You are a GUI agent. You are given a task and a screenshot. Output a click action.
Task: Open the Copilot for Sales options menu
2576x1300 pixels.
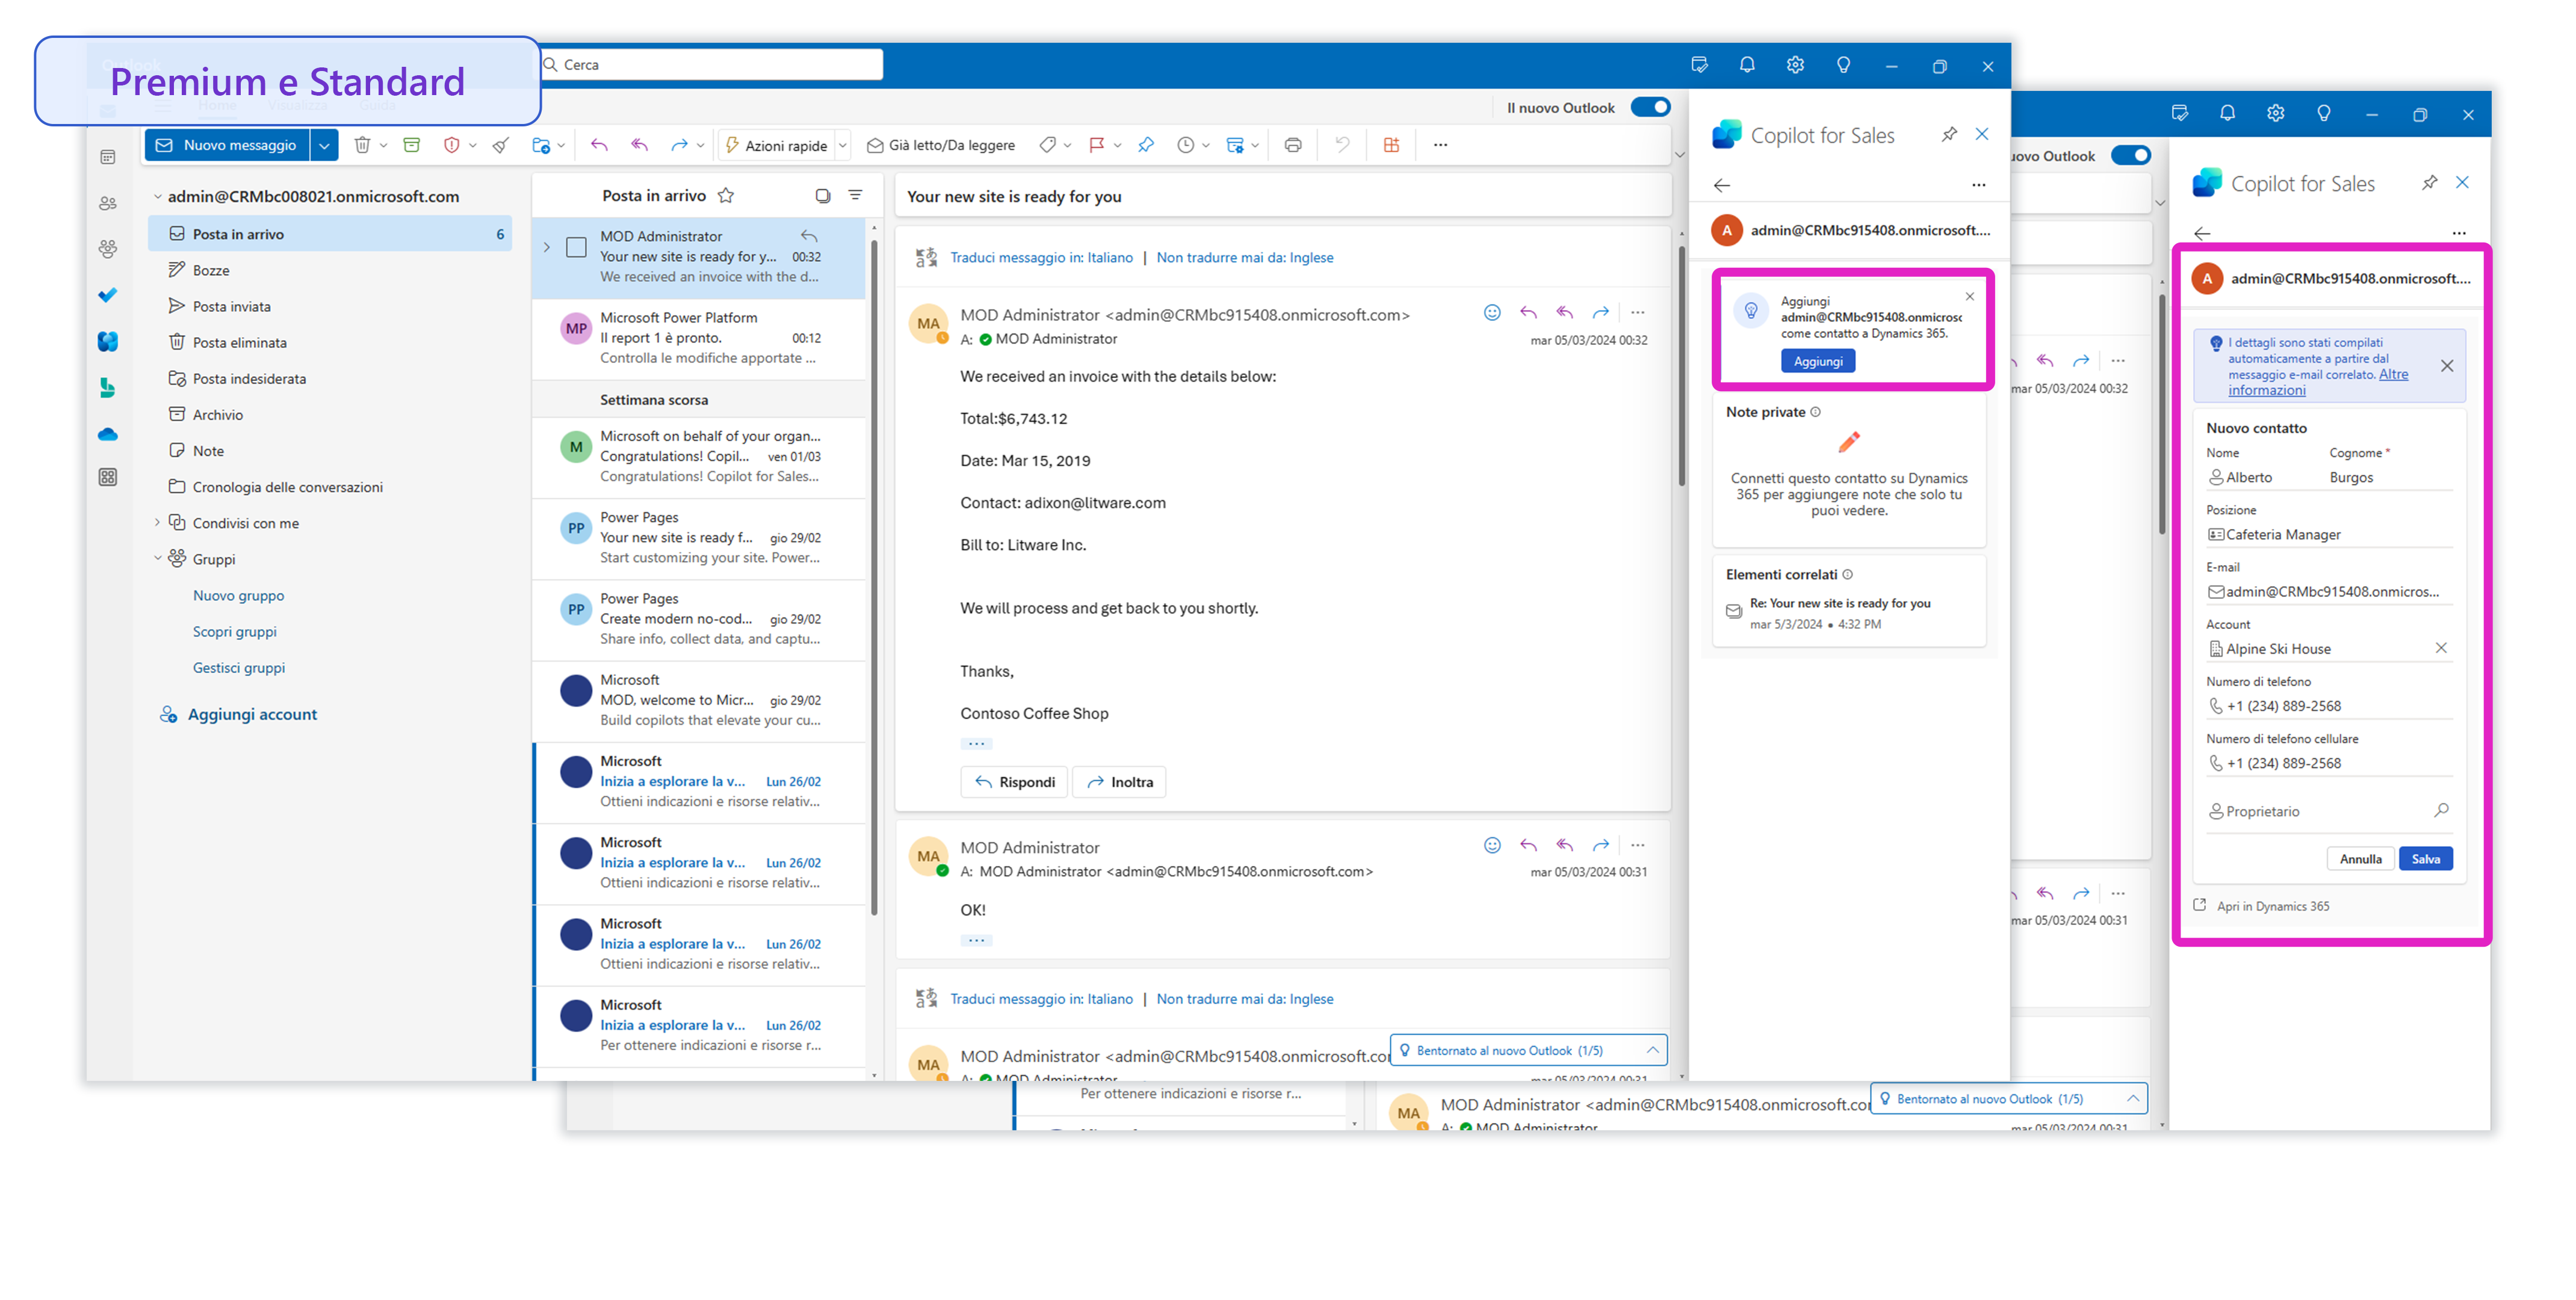click(1979, 185)
